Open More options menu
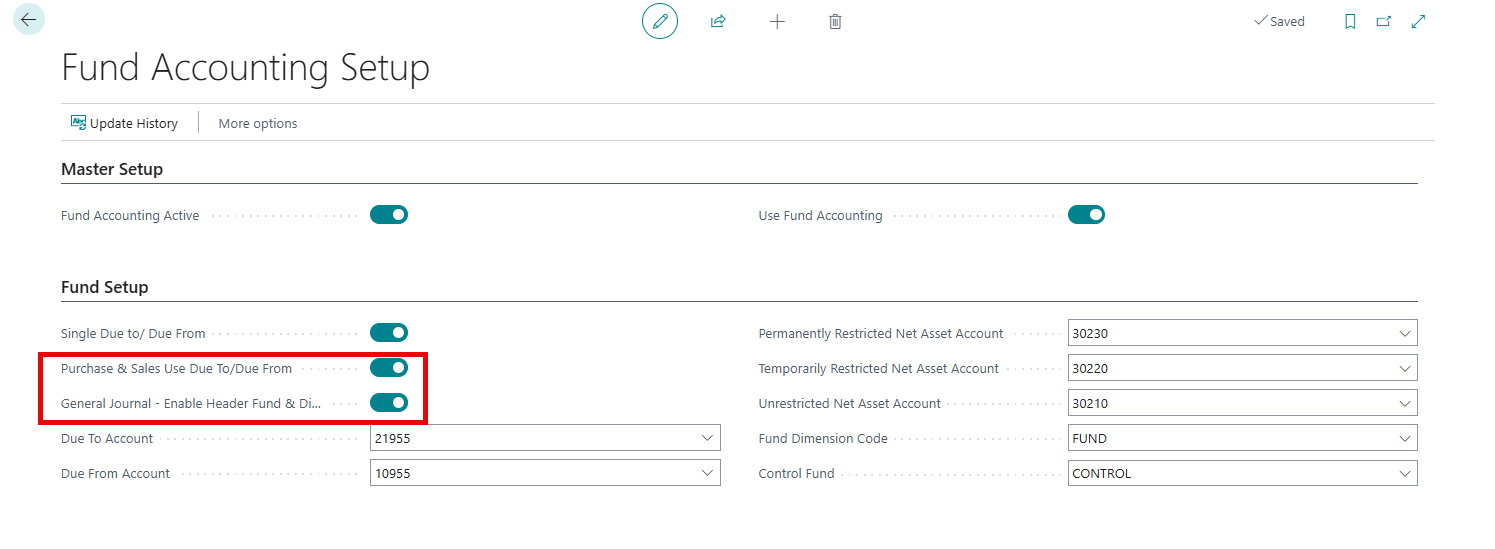This screenshot has width=1495, height=549. click(x=258, y=123)
